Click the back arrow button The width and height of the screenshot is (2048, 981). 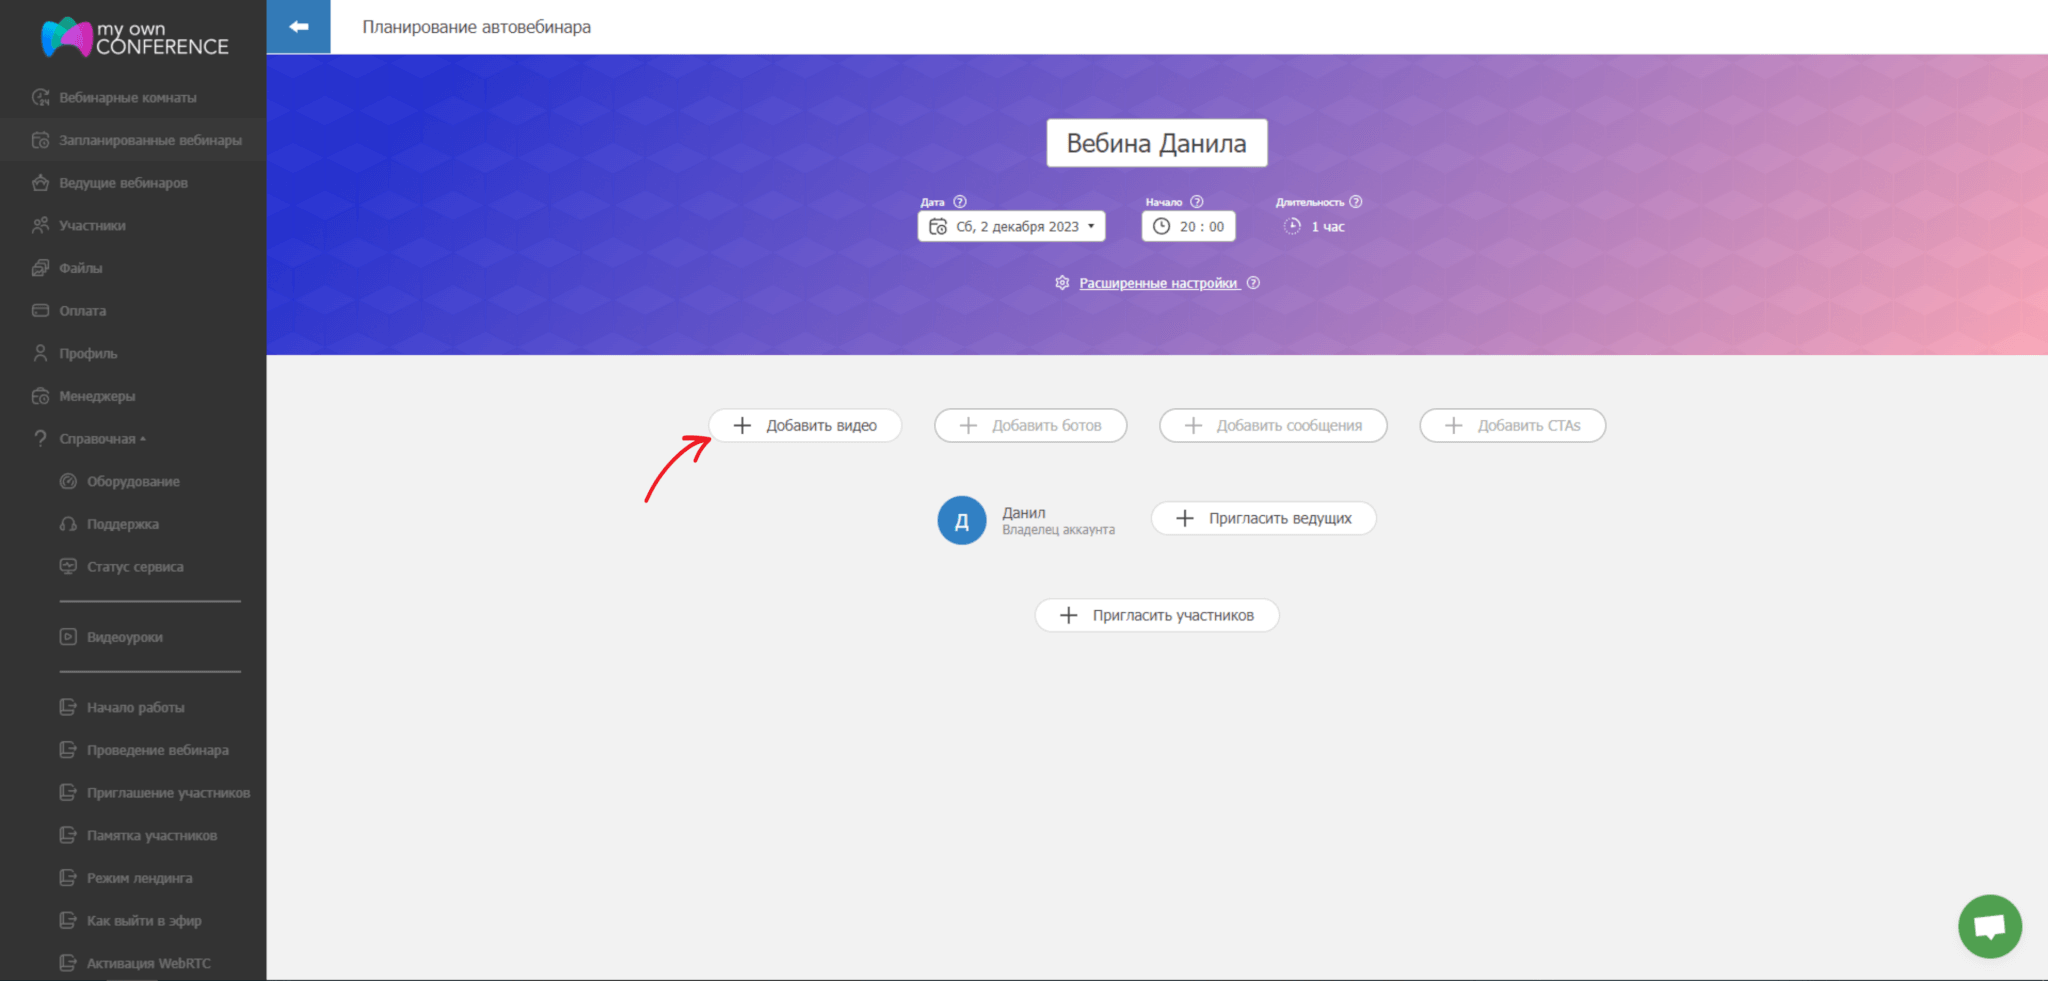click(x=298, y=27)
